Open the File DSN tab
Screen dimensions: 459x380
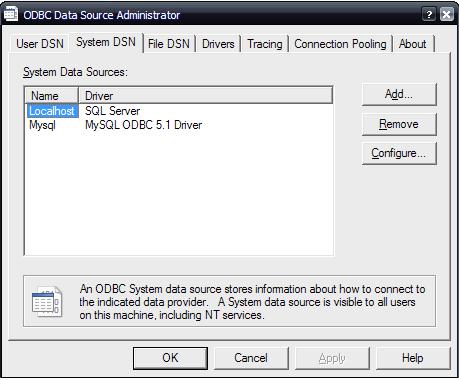point(169,44)
